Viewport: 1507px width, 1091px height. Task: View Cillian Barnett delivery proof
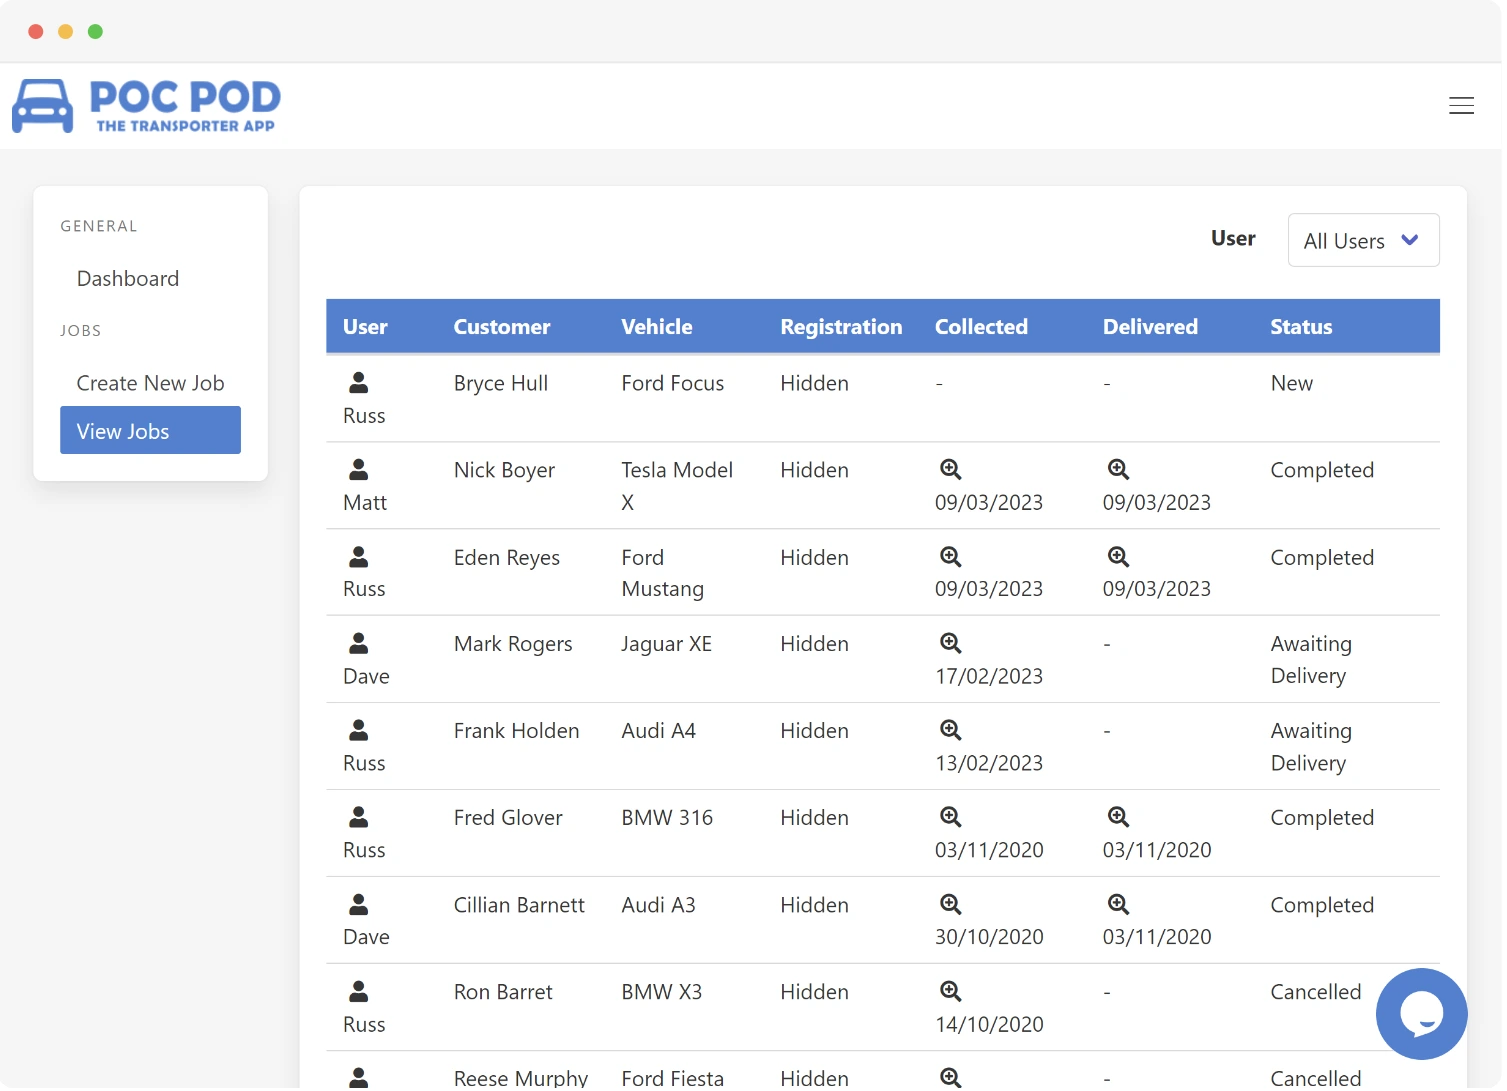[x=1117, y=903]
